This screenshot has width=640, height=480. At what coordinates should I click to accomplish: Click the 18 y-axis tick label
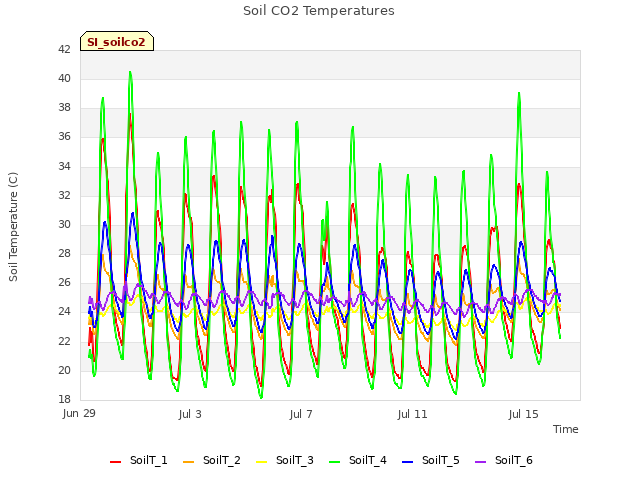(x=64, y=399)
